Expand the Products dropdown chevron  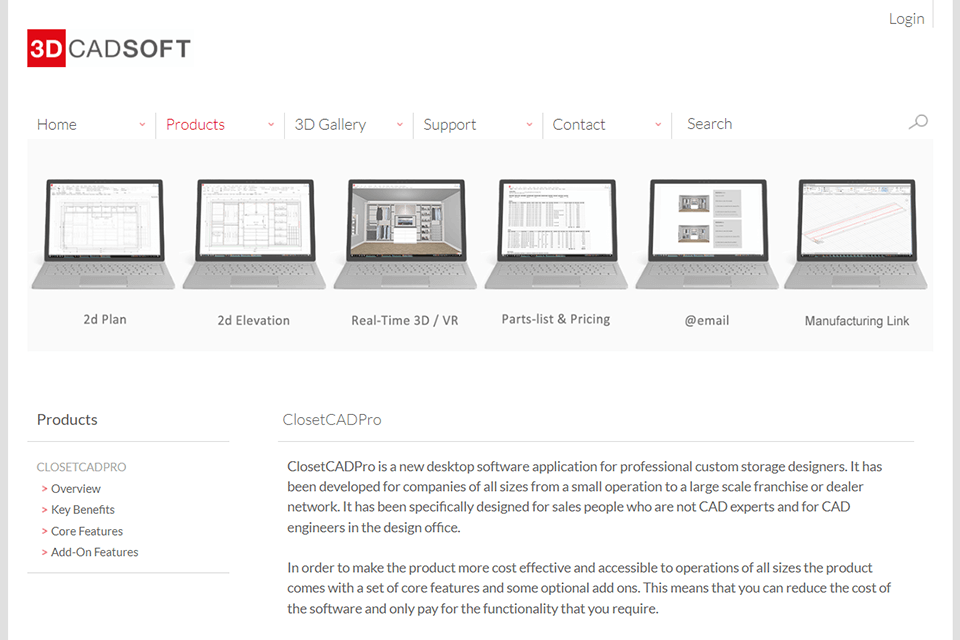[x=271, y=124]
